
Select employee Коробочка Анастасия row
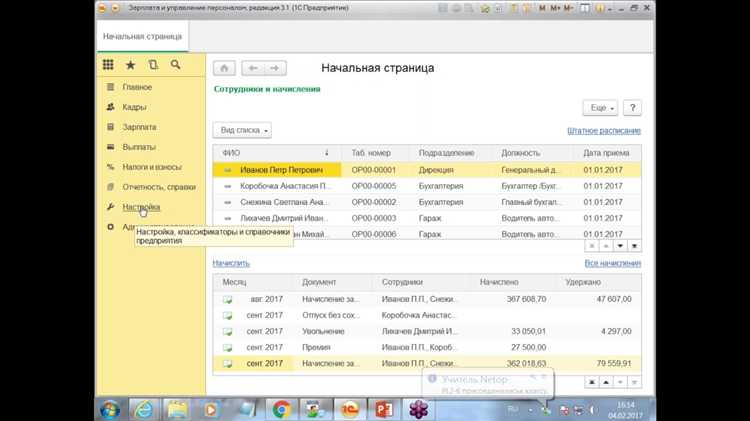point(427,186)
